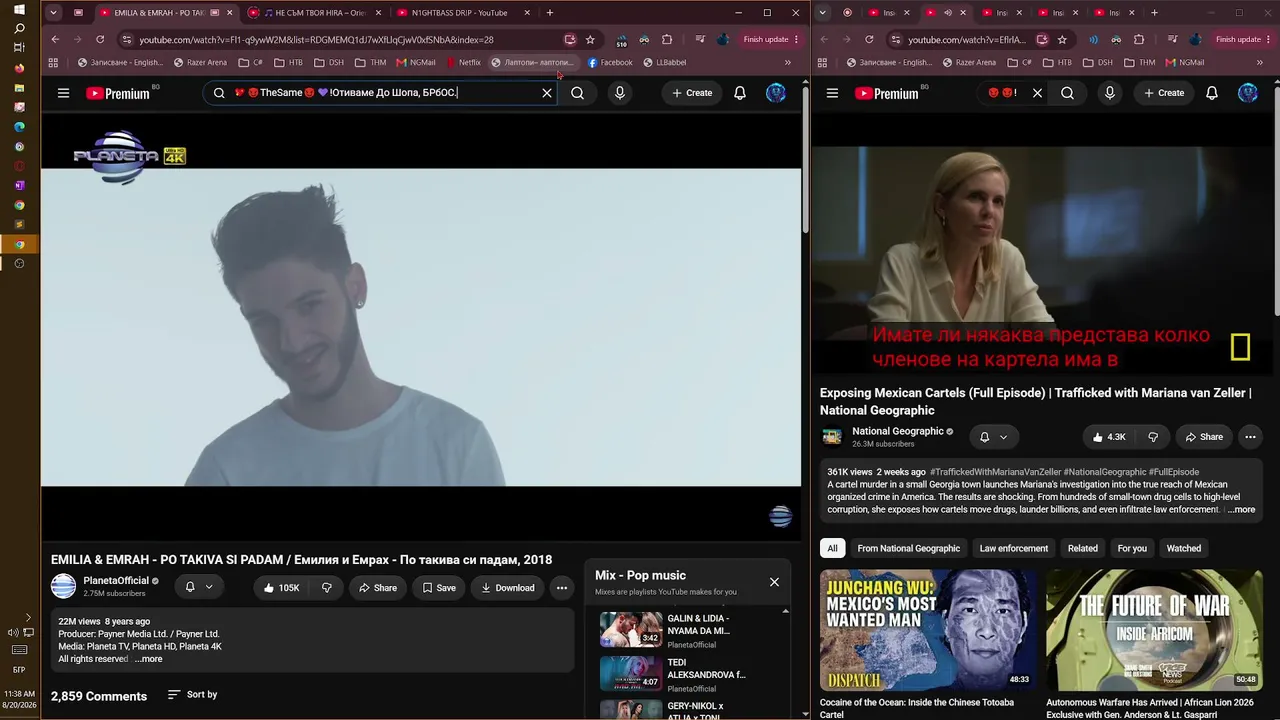Share the Emilia & Emrah video
Screen dimensions: 1280x720
(x=378, y=588)
